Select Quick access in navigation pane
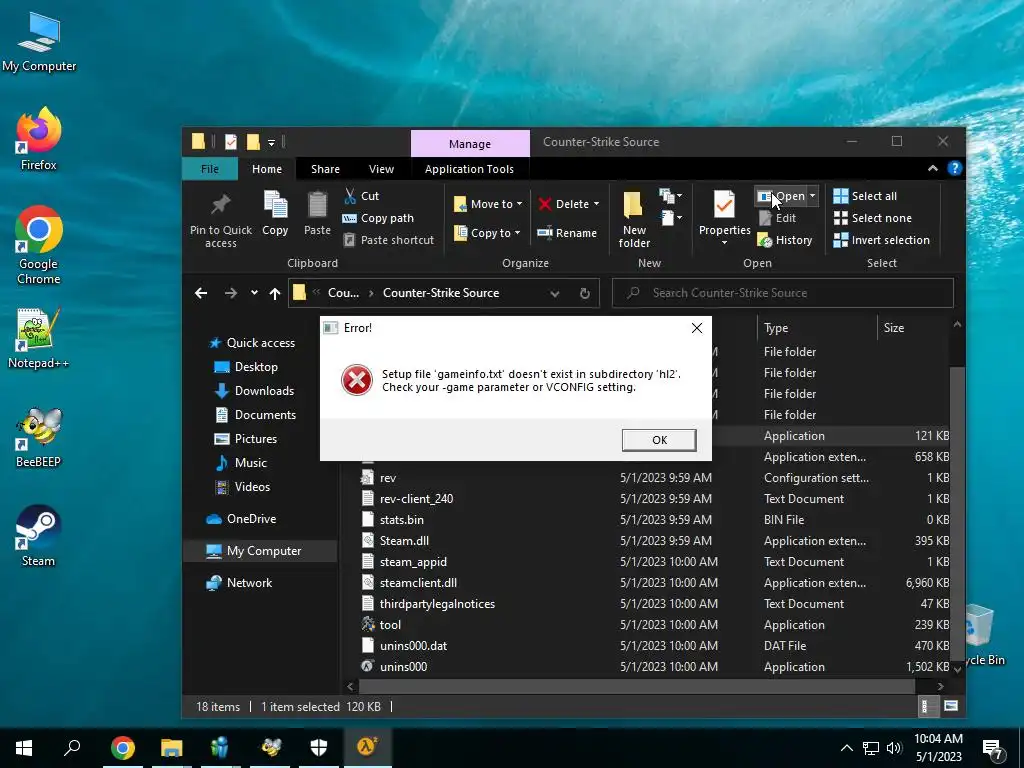 [251, 343]
